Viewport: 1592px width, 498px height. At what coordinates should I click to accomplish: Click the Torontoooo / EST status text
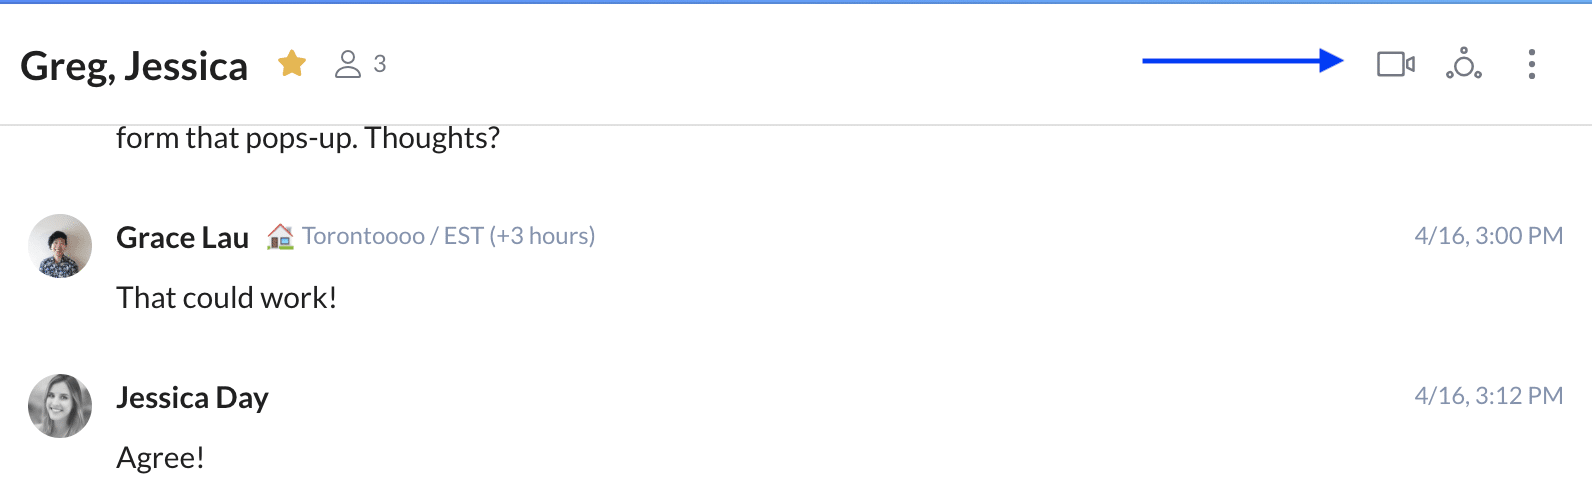393,236
